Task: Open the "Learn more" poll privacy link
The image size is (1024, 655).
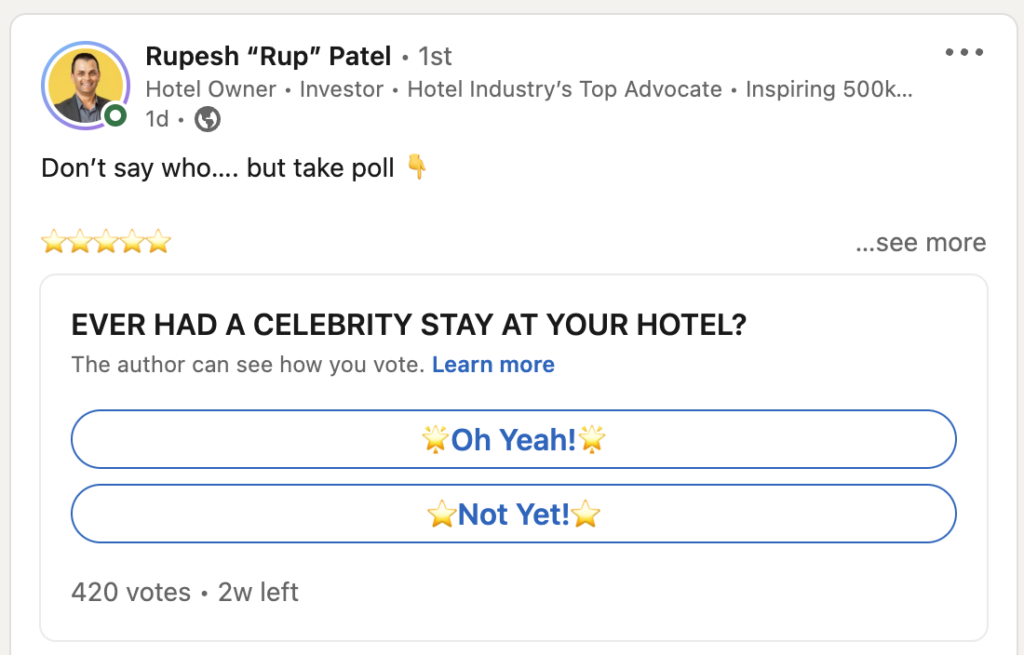Action: coord(493,365)
